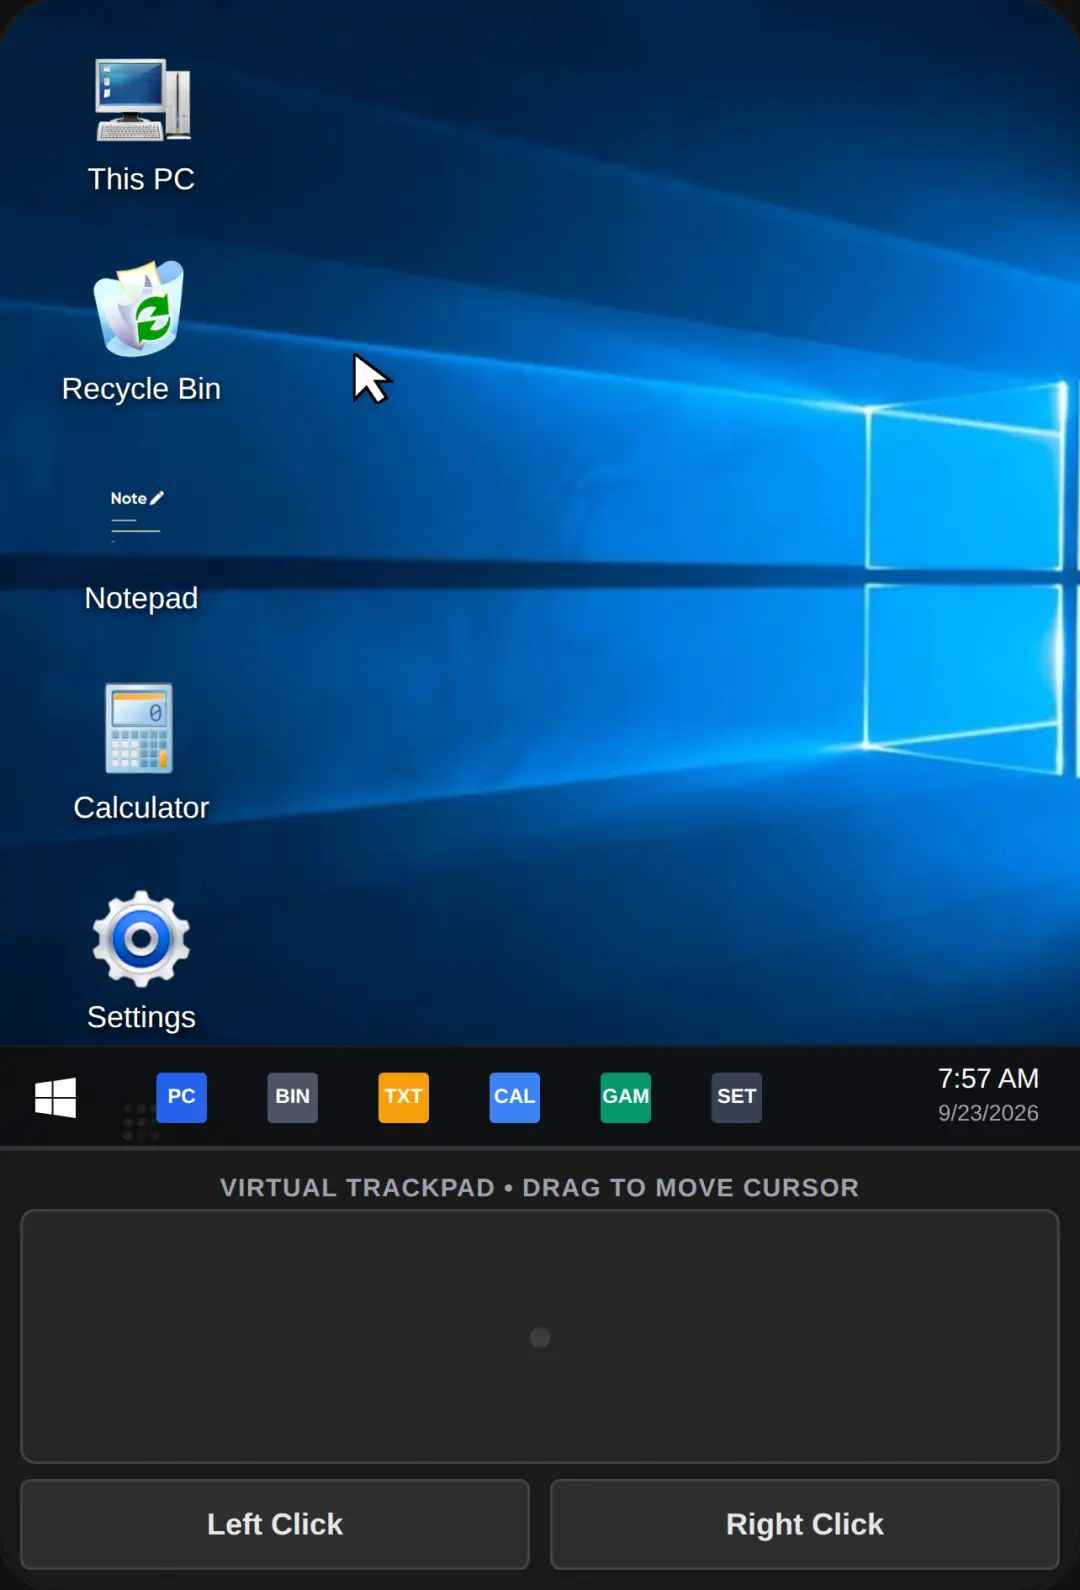Open the SET taskbar shortcut
The width and height of the screenshot is (1080, 1590).
[x=736, y=1097]
